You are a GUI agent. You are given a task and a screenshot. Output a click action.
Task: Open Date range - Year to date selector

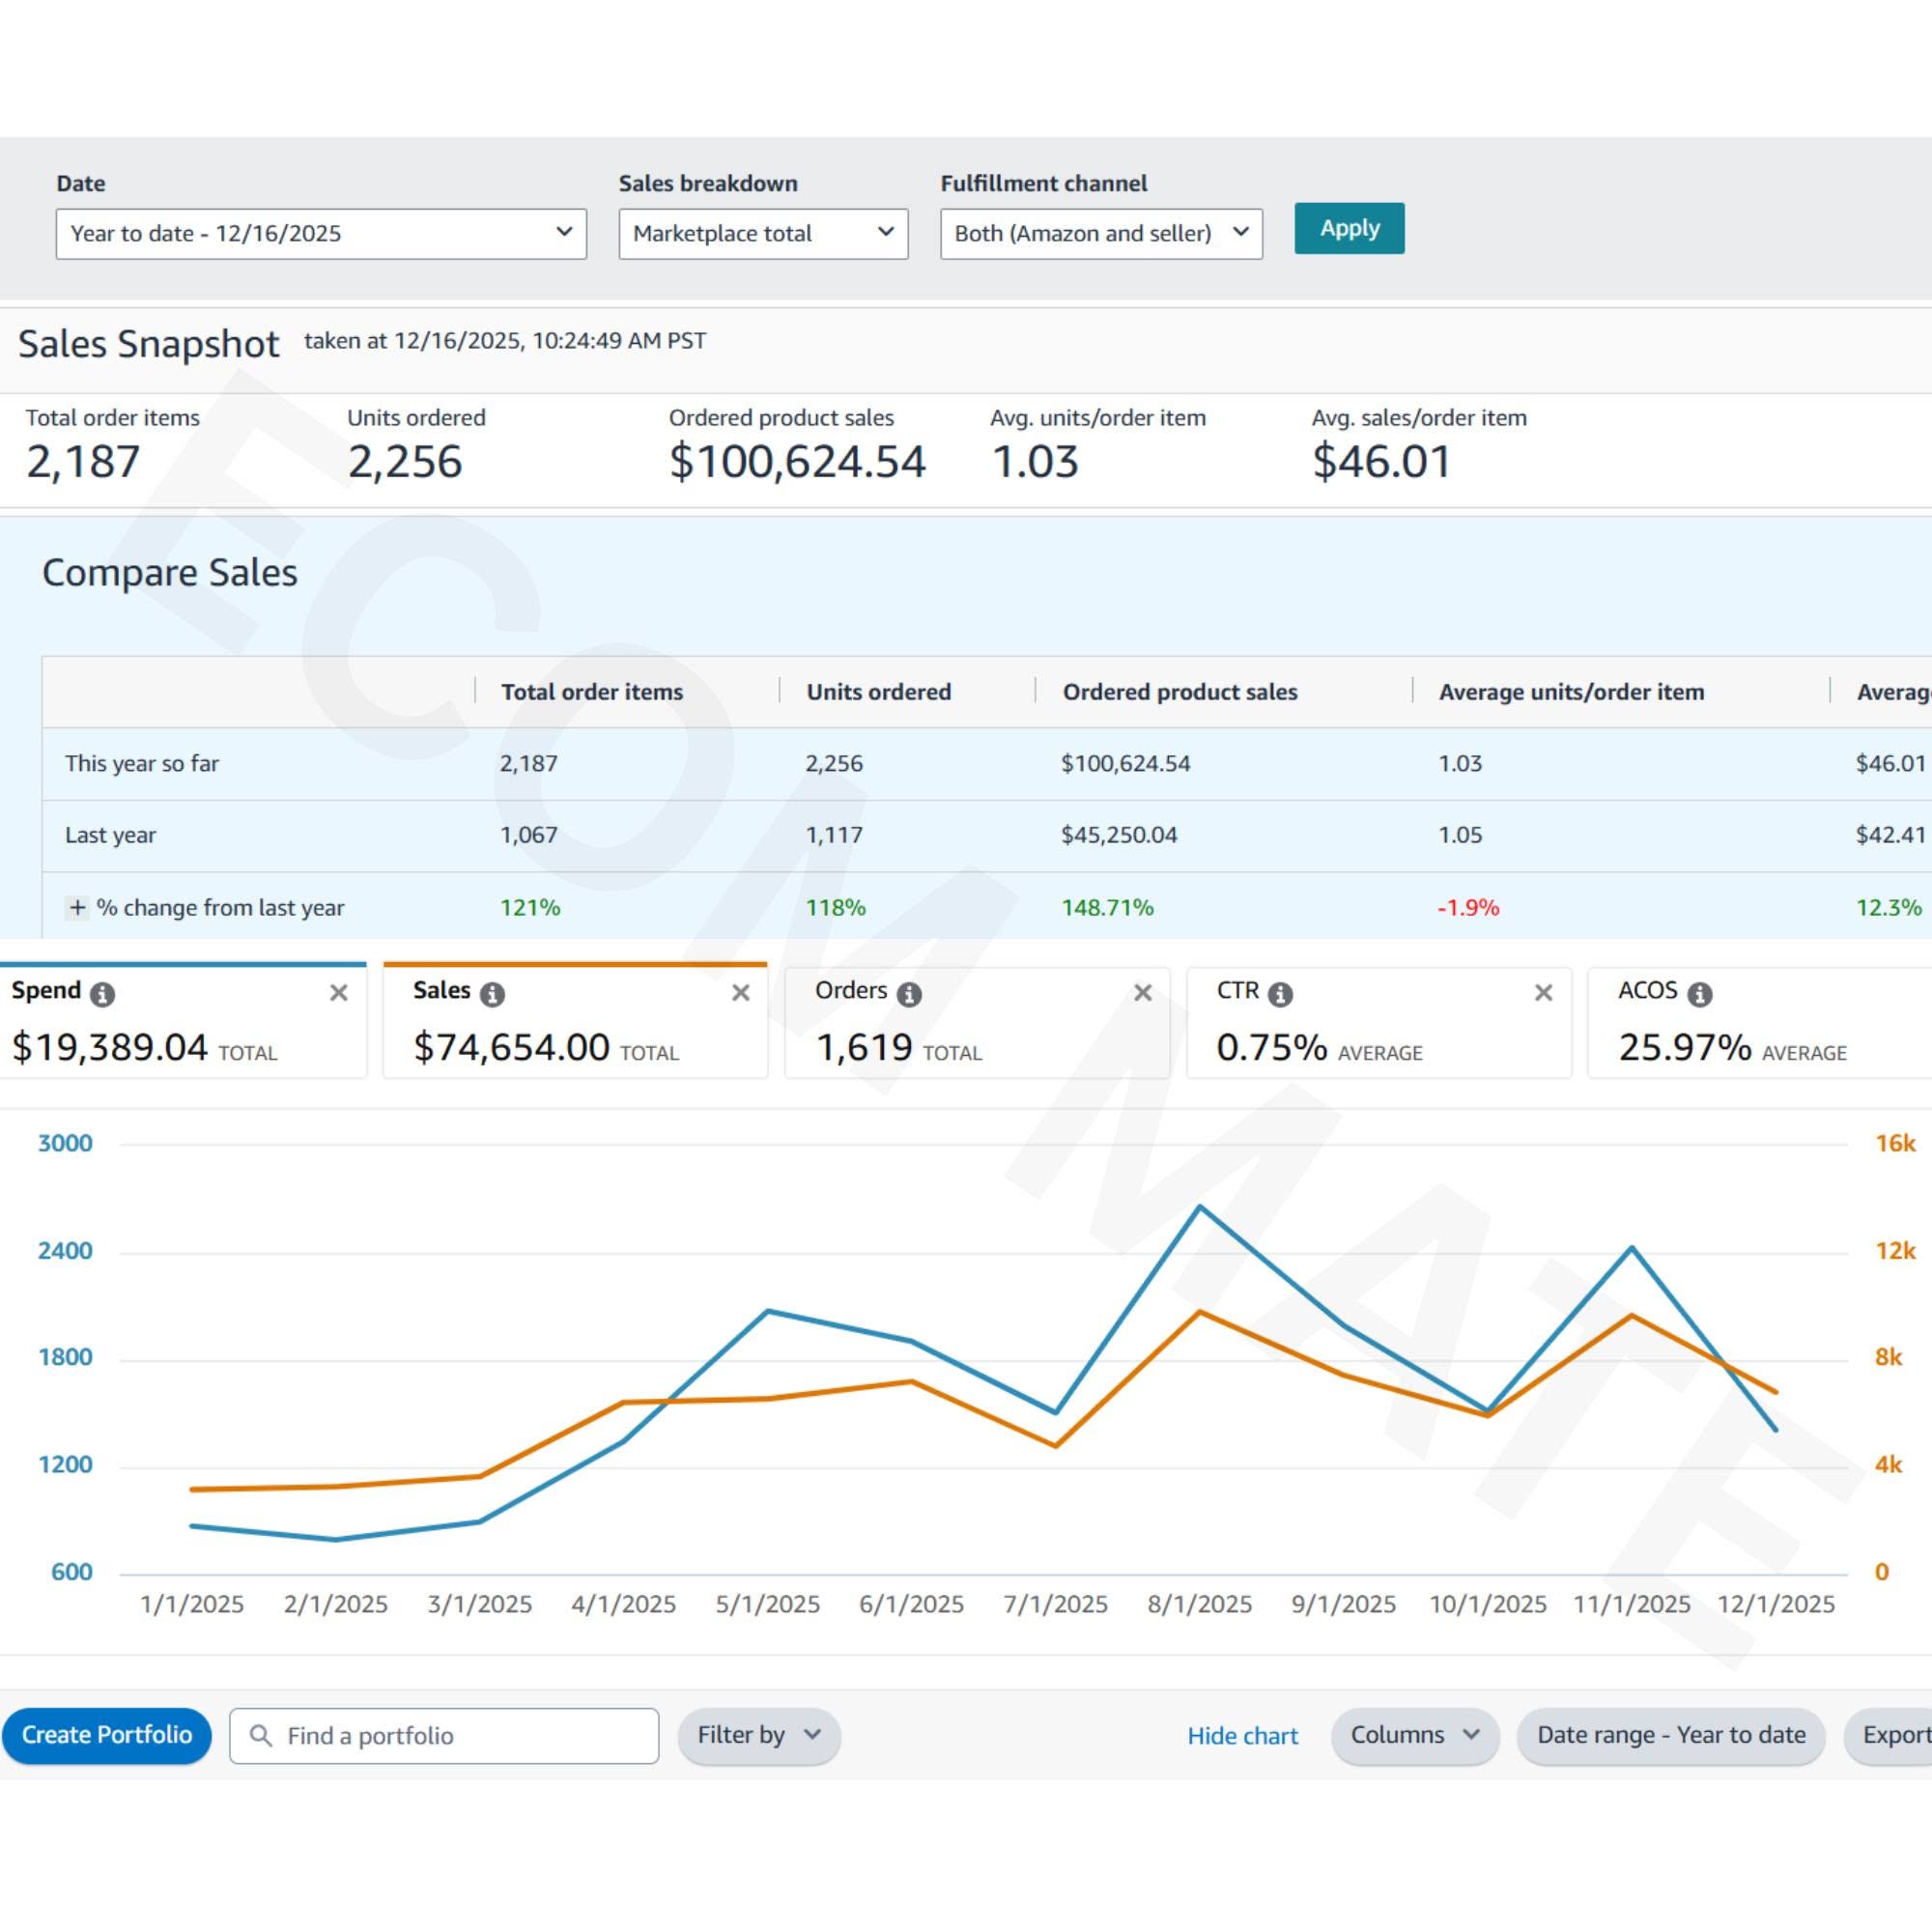(1671, 1735)
